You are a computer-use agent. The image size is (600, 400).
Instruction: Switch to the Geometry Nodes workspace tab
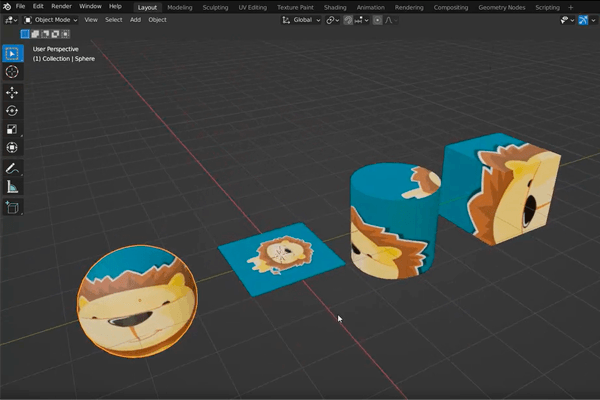[x=502, y=7]
